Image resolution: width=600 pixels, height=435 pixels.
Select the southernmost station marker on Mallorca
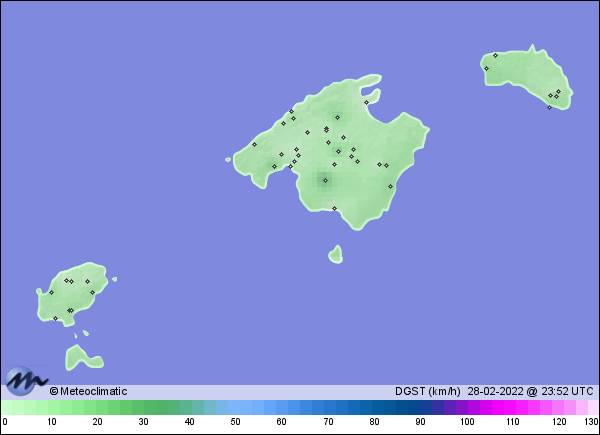click(334, 209)
